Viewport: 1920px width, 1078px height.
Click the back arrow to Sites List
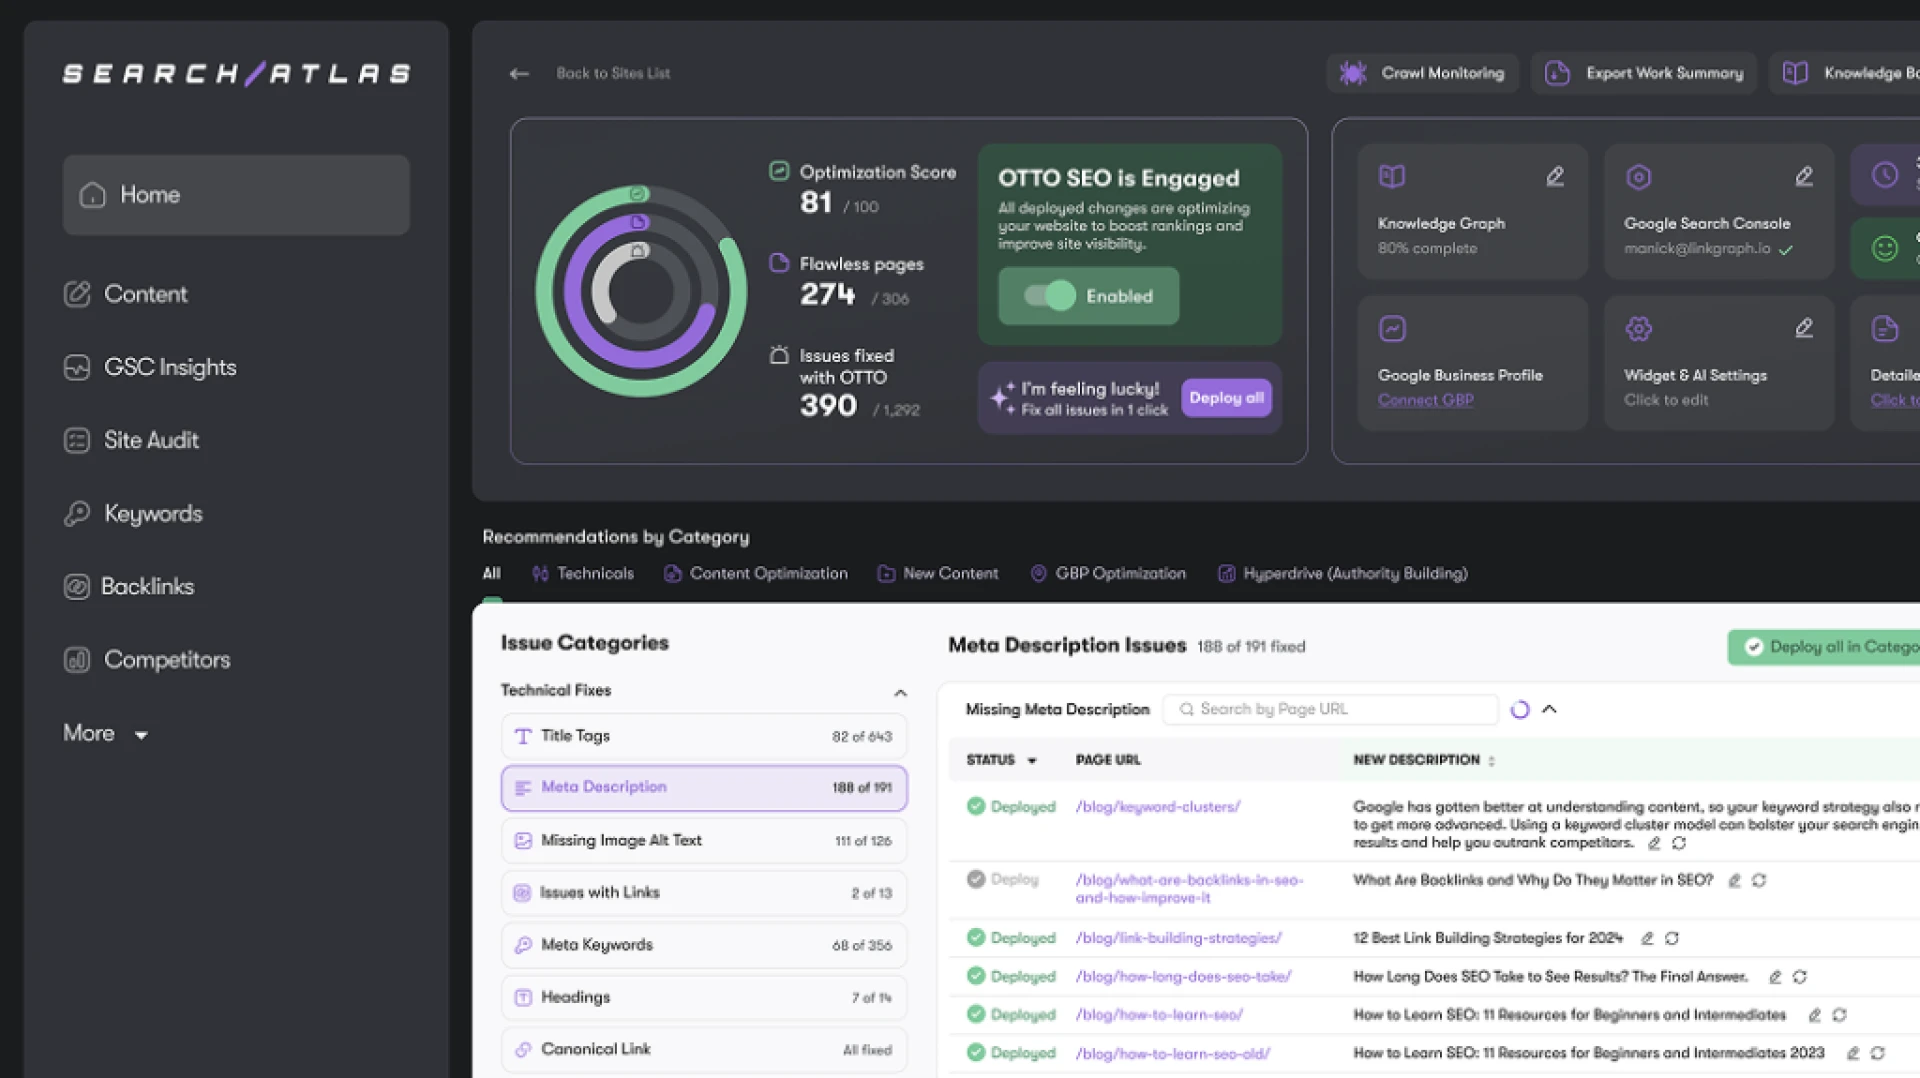(518, 73)
